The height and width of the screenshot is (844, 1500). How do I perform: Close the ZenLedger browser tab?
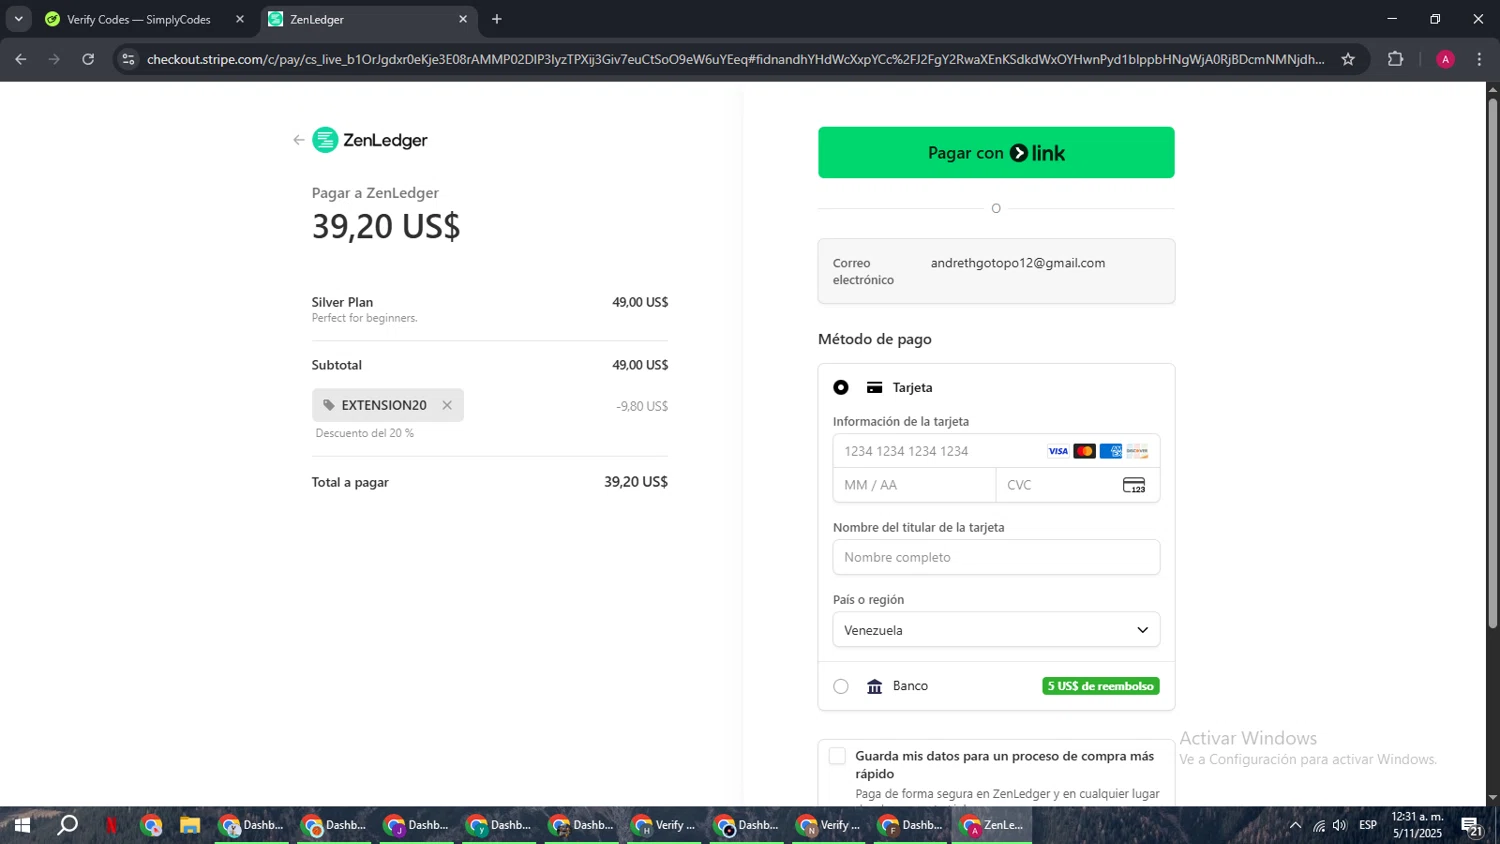click(x=463, y=19)
